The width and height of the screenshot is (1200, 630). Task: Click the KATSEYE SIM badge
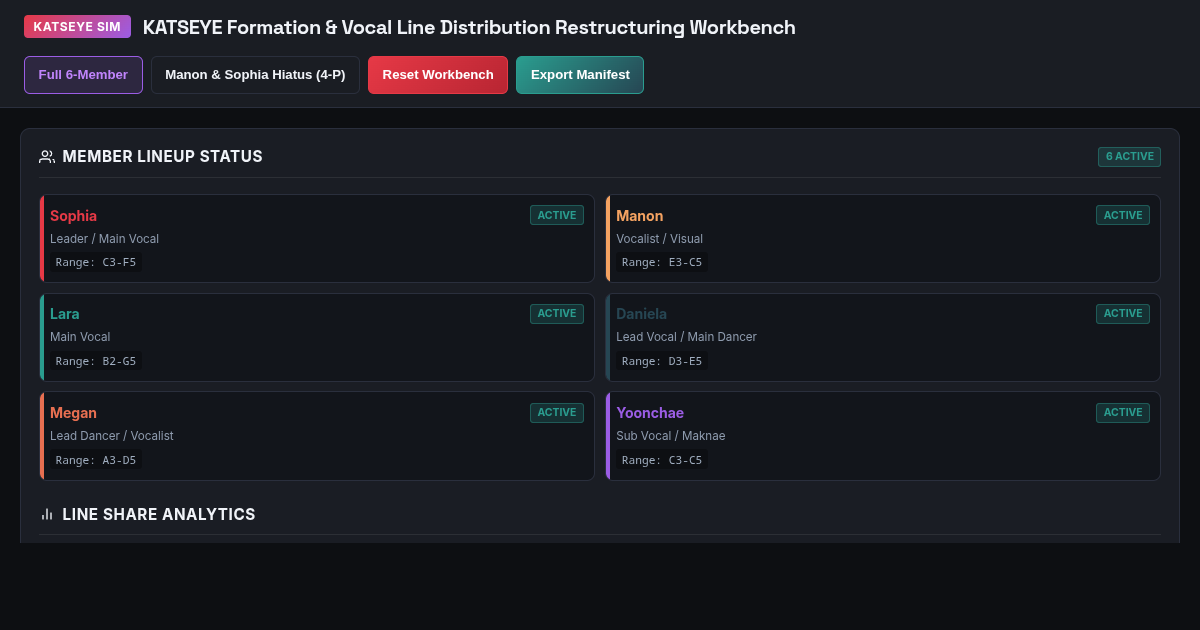click(x=77, y=27)
